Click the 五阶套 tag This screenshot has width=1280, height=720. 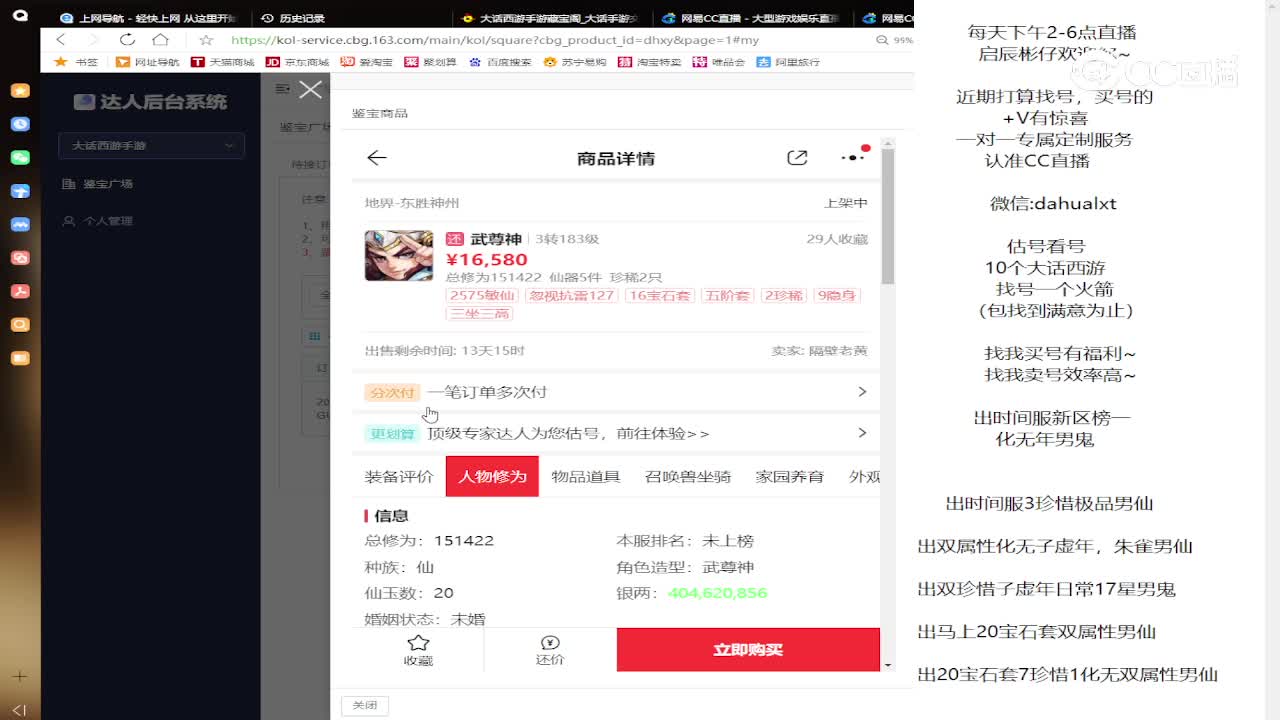pos(728,295)
